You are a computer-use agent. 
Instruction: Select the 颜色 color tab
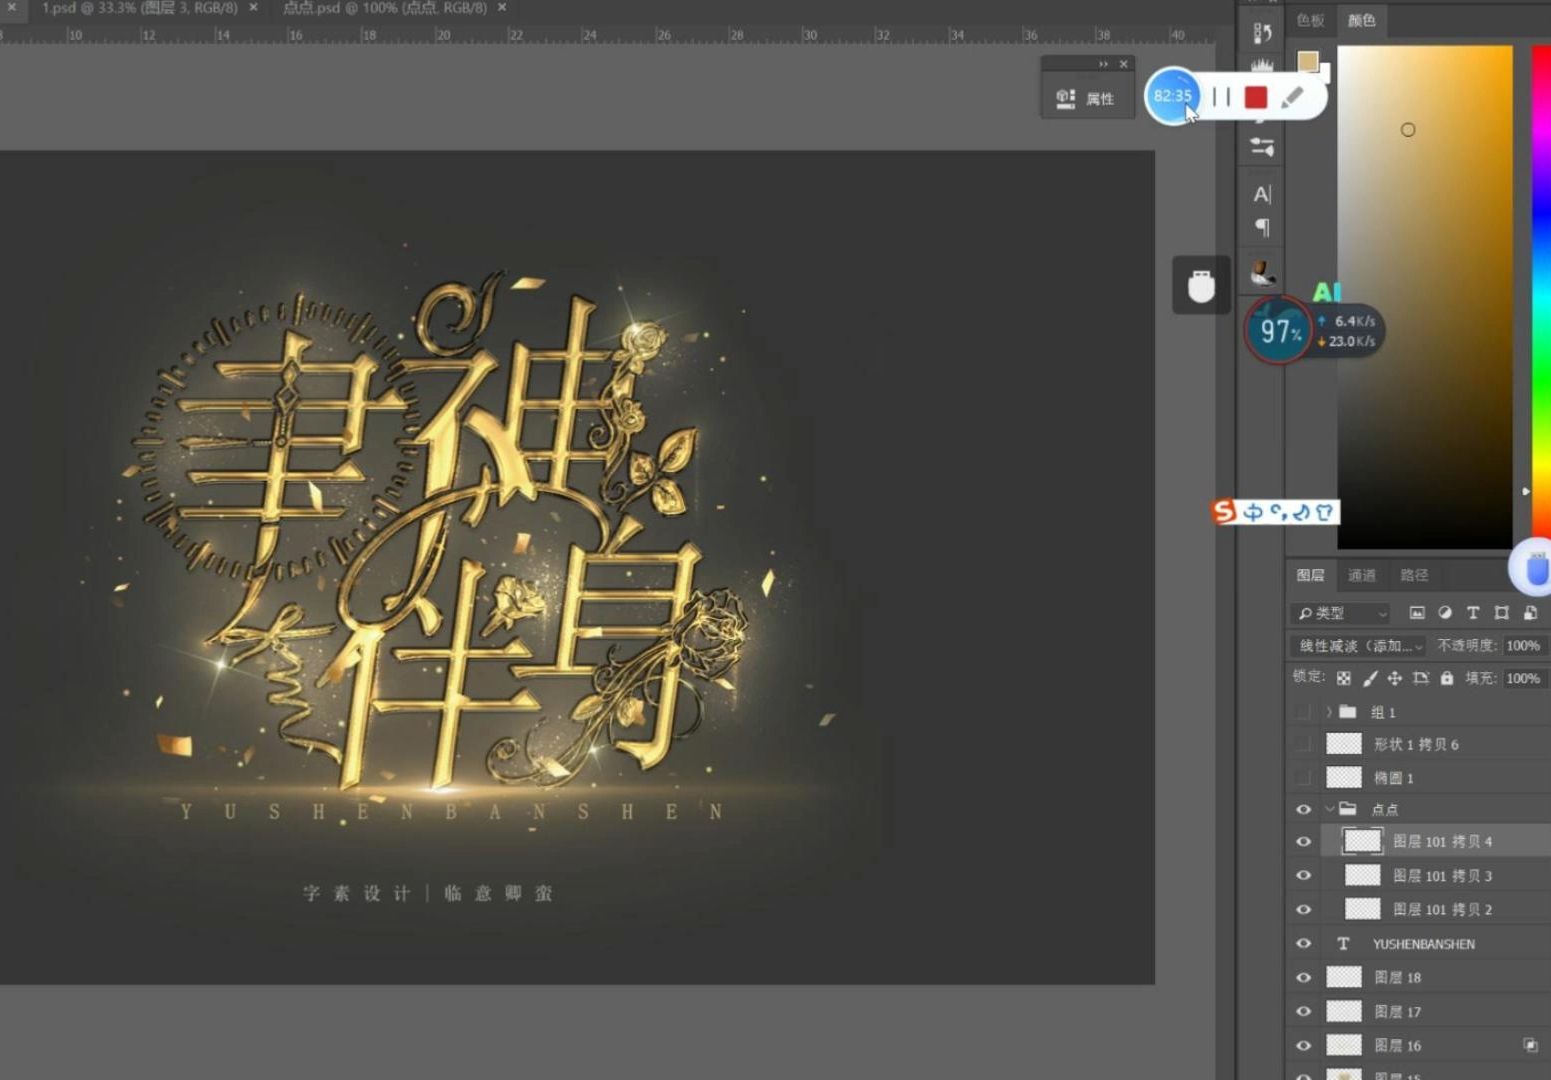pyautogui.click(x=1361, y=20)
